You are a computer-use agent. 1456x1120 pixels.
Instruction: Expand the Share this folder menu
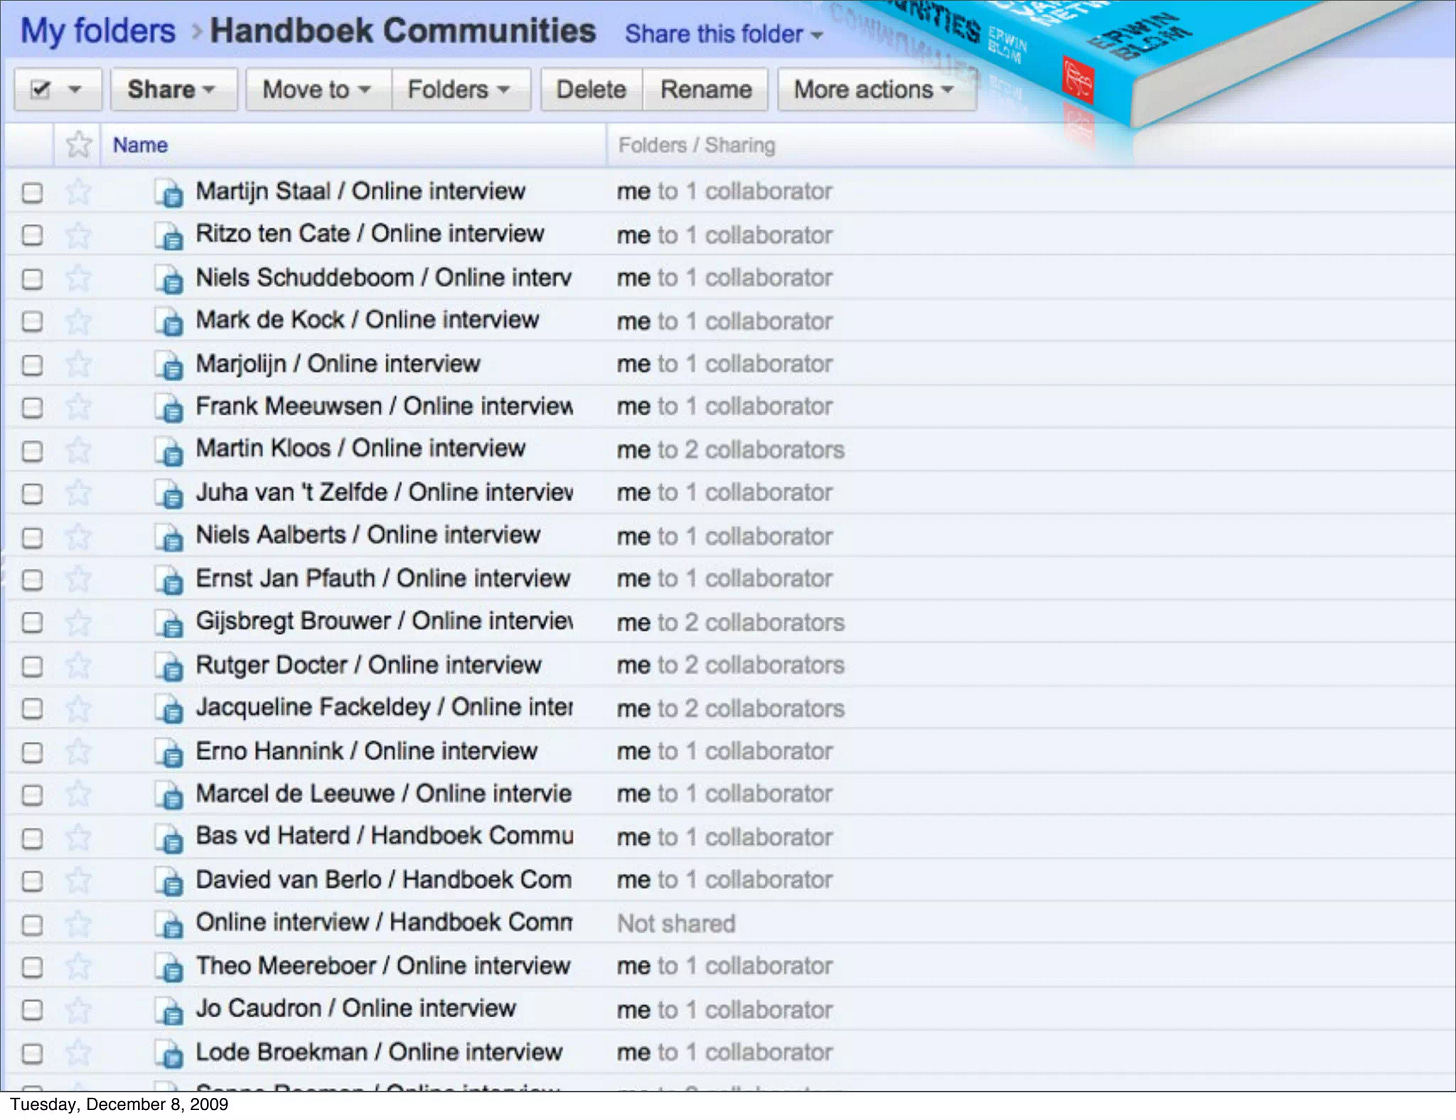pos(724,34)
